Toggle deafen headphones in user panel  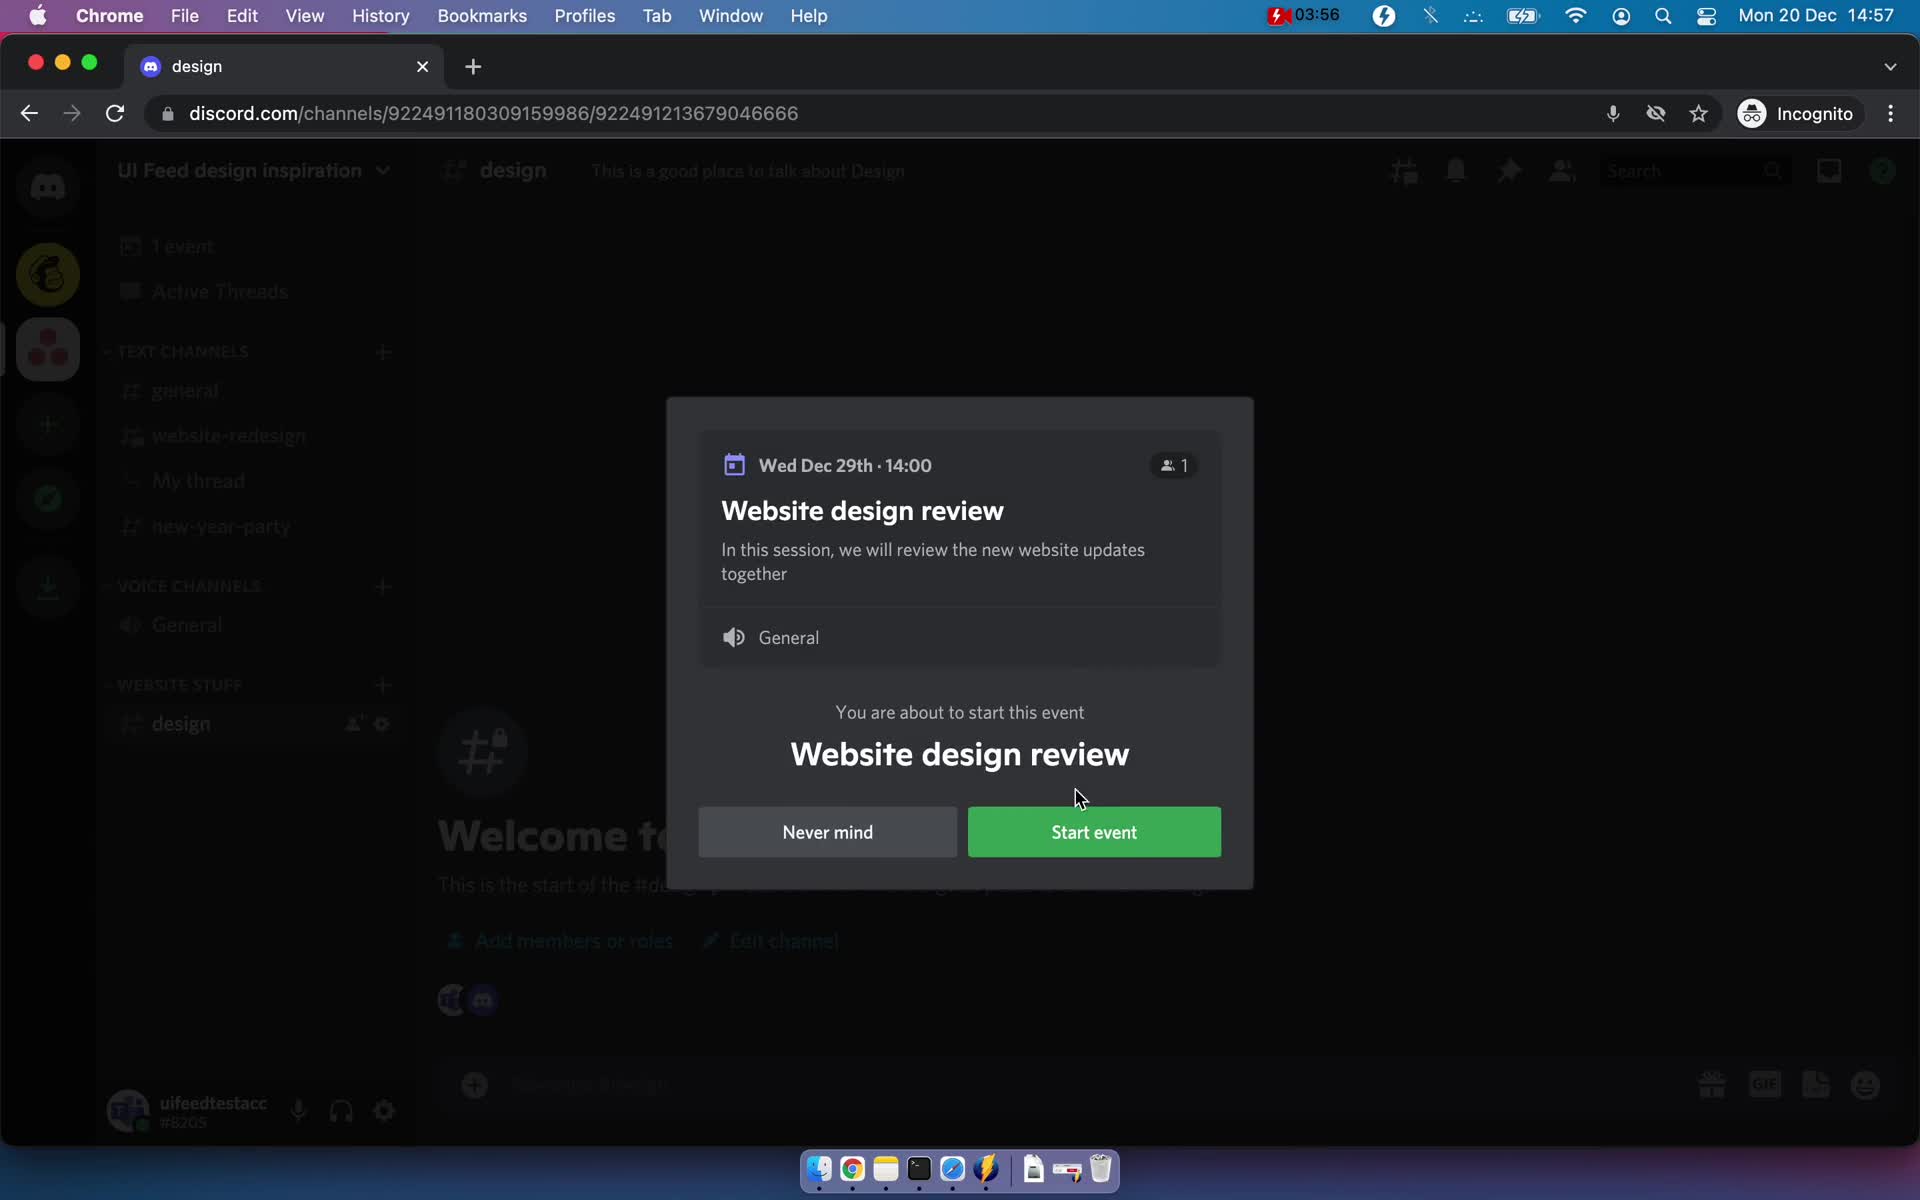click(341, 1110)
